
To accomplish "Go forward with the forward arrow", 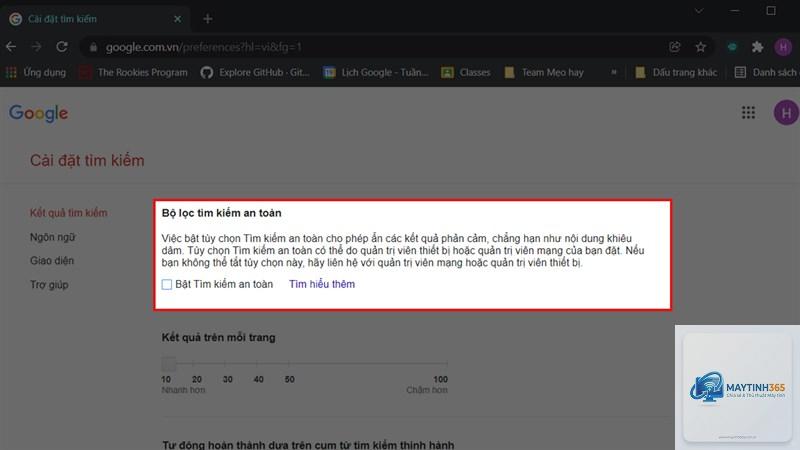I will (36, 47).
